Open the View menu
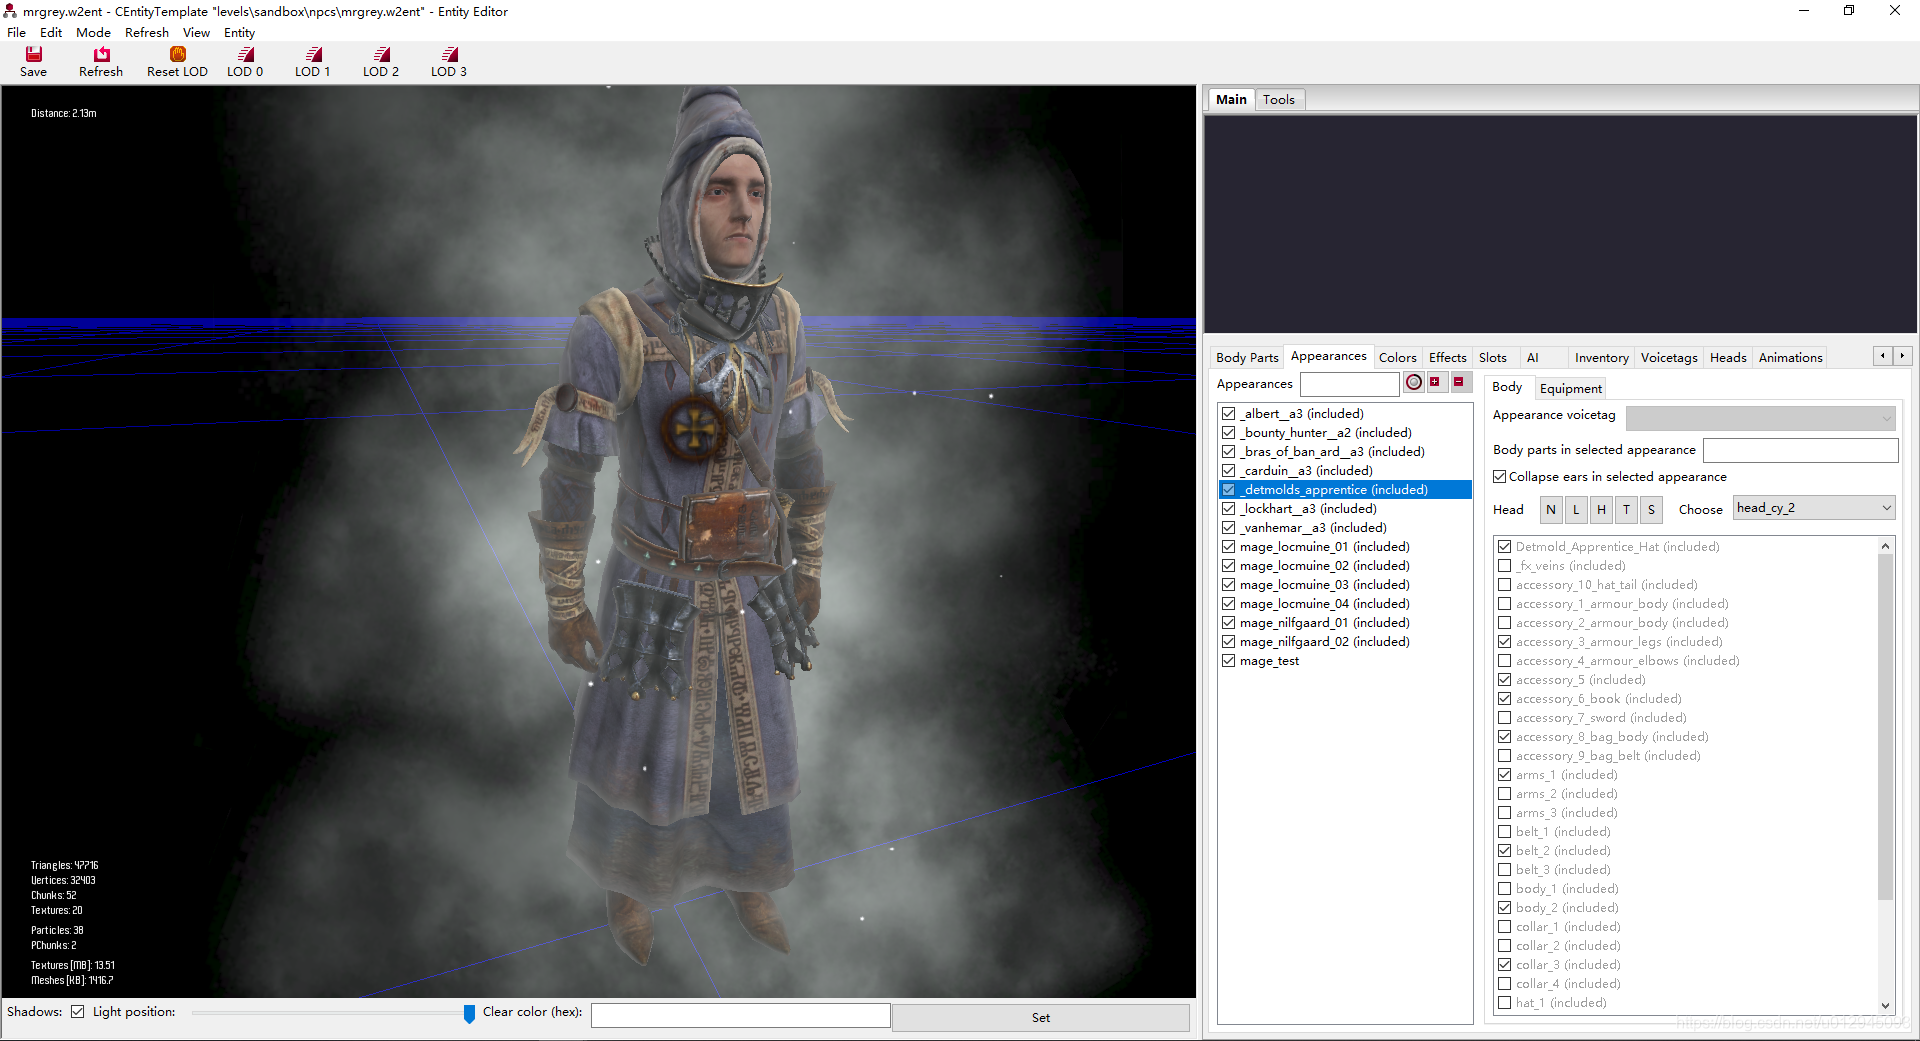The width and height of the screenshot is (1920, 1041). (196, 33)
